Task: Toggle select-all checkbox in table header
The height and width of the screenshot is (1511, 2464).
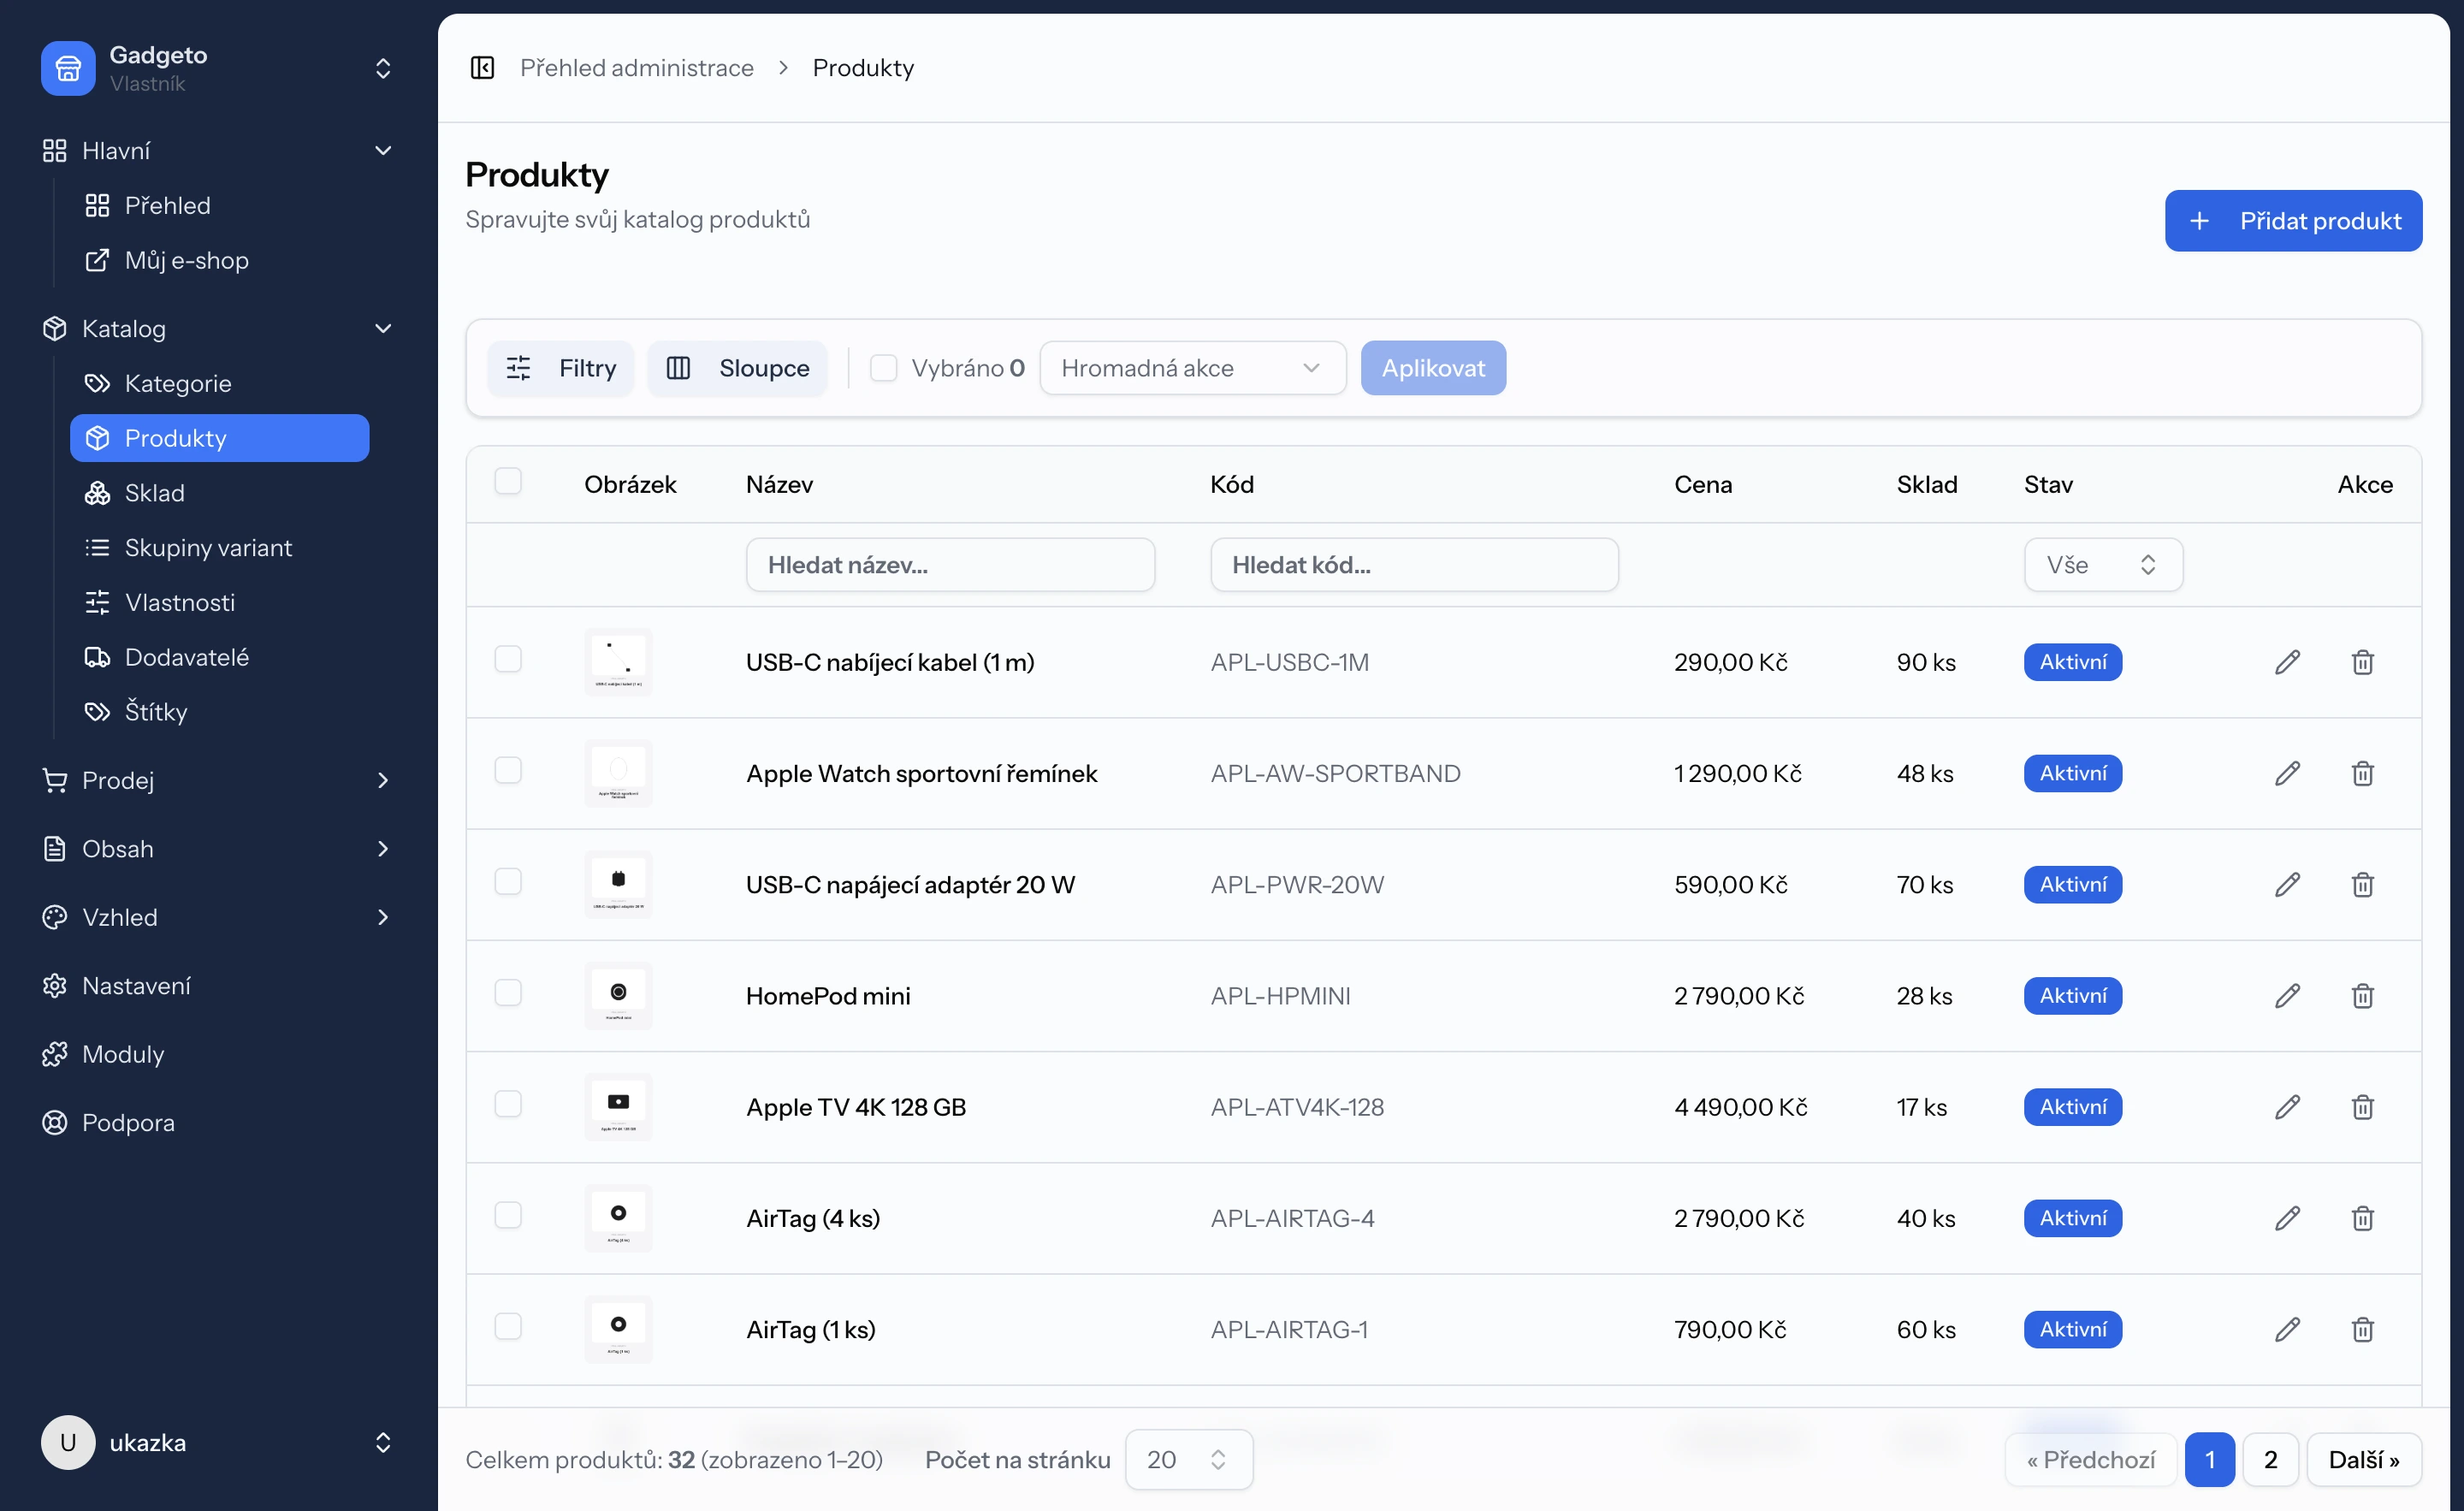Action: 508,481
